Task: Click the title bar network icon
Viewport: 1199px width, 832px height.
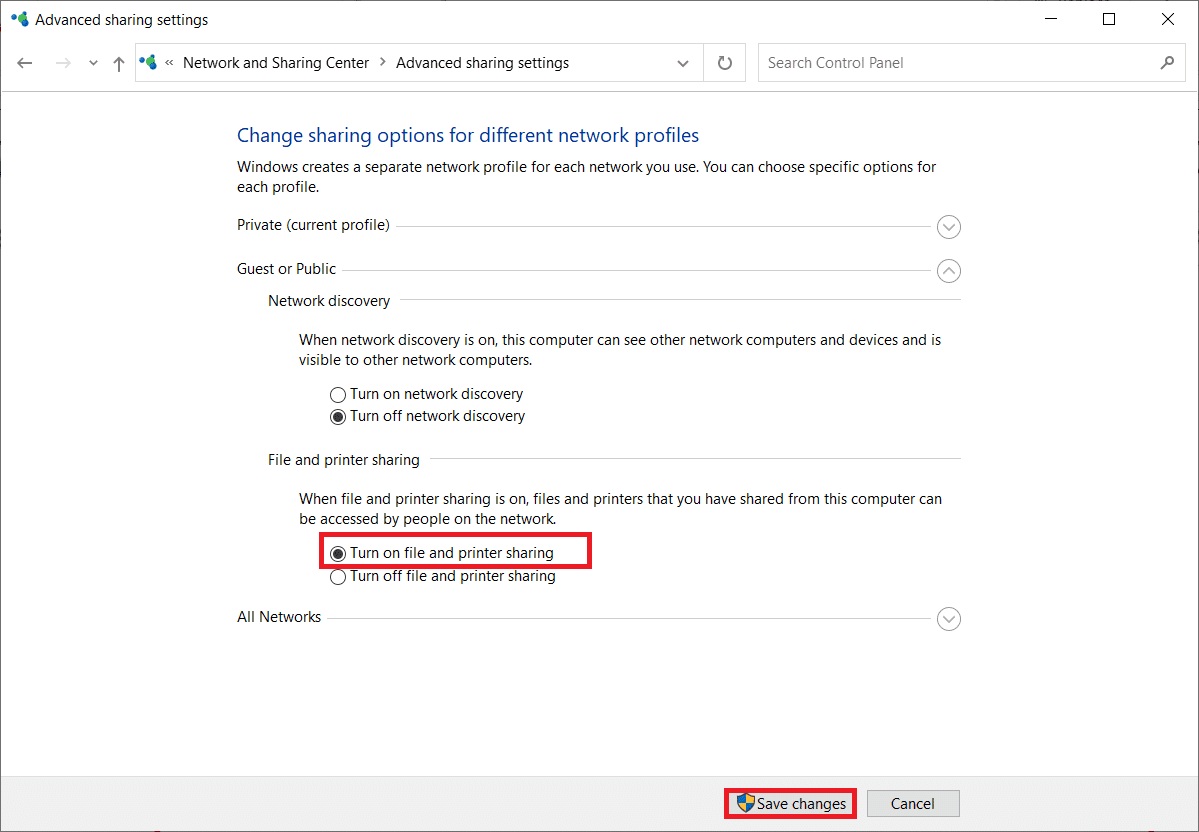Action: tap(19, 19)
